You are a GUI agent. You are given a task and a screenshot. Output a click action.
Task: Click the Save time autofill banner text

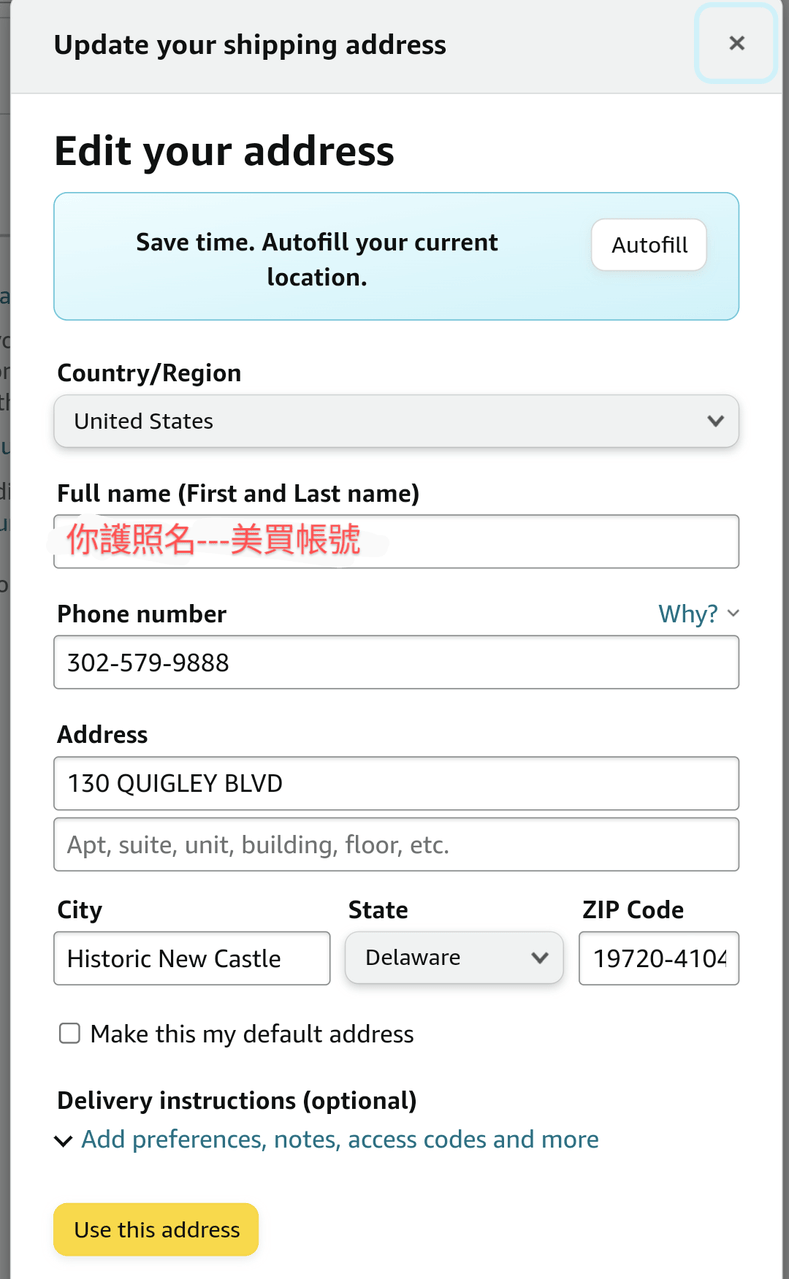tap(317, 259)
